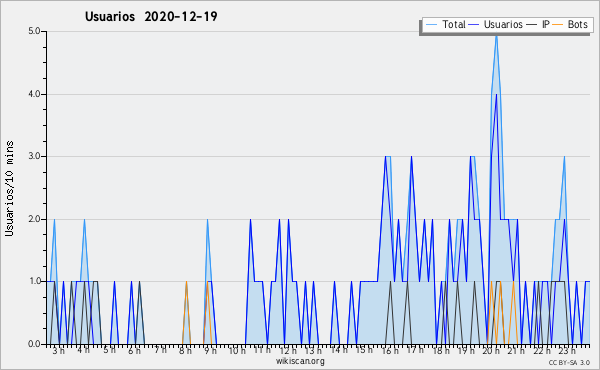Click the '9 h' x-axis label
Screen dimensions: 600x370
click(210, 350)
